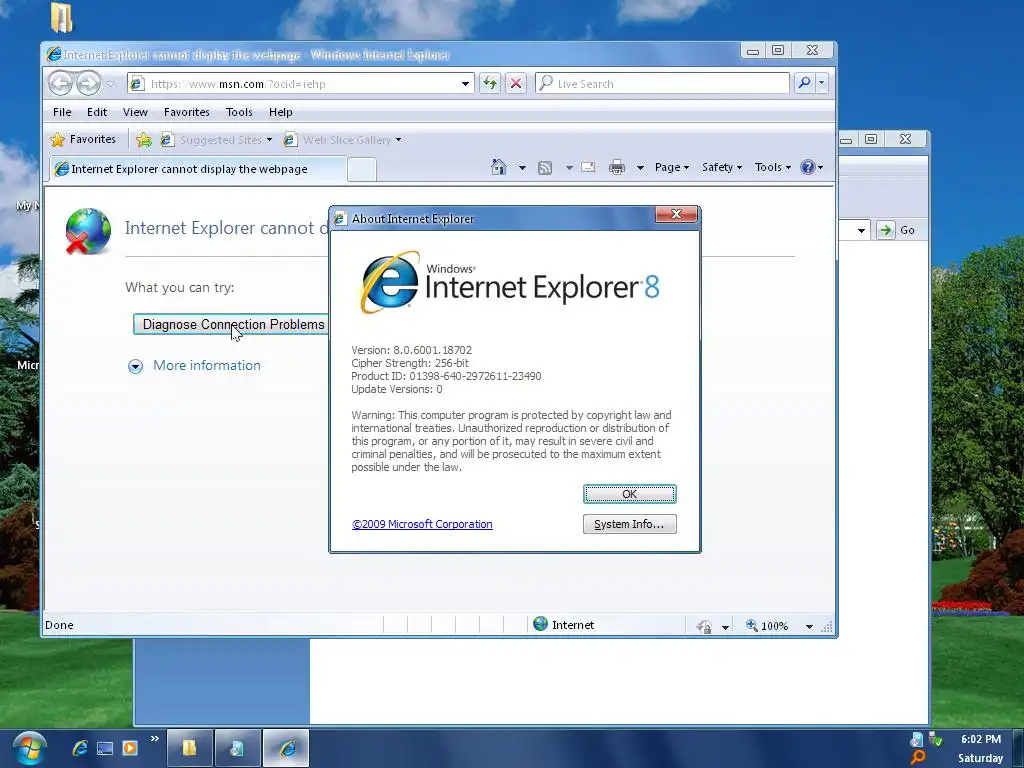
Task: Click the zoom level magnifier icon
Action: (x=752, y=626)
